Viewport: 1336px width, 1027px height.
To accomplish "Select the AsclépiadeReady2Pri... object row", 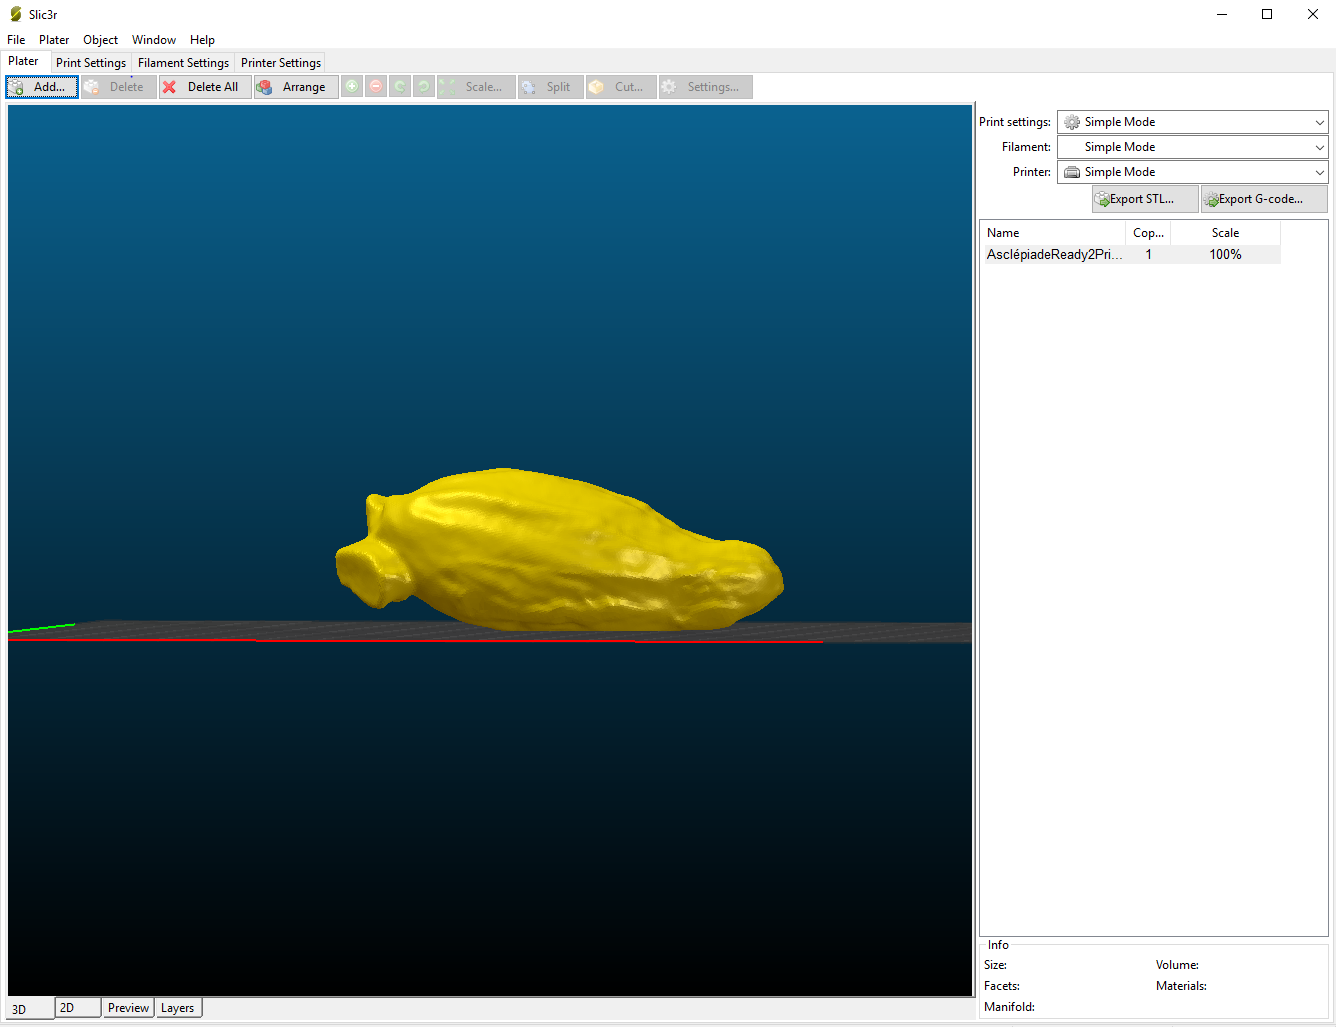I will [1130, 255].
